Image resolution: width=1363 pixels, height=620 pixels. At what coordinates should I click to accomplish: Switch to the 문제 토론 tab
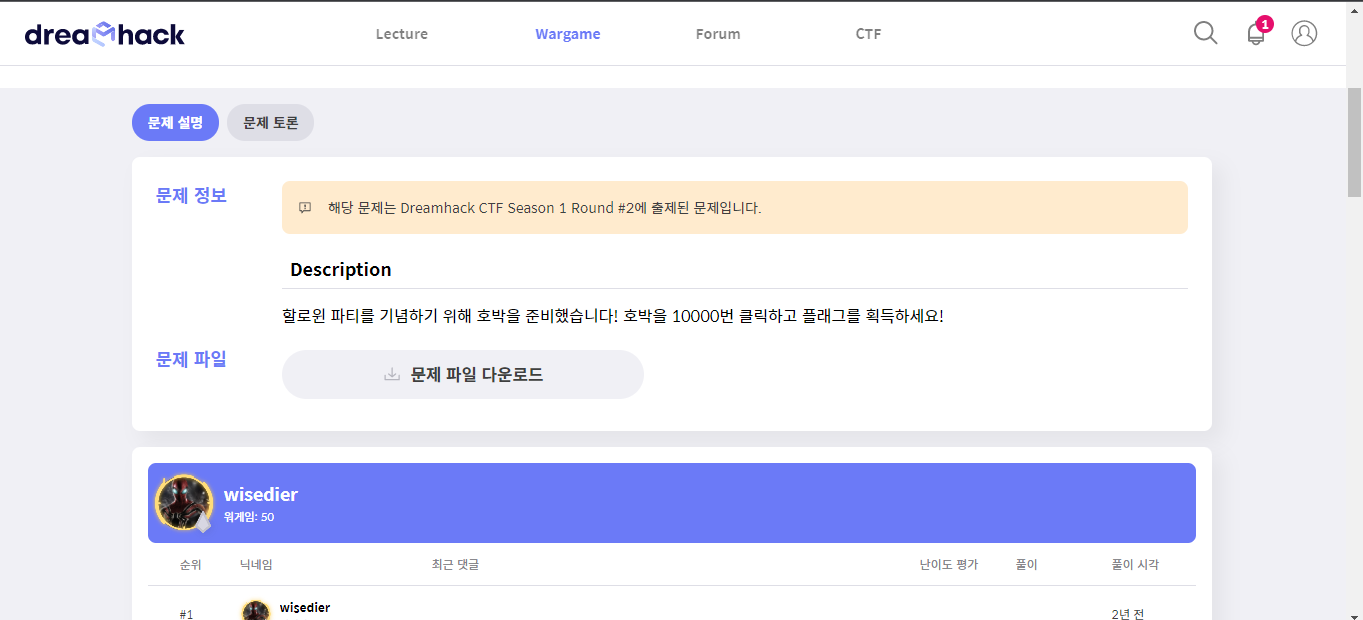pos(271,122)
